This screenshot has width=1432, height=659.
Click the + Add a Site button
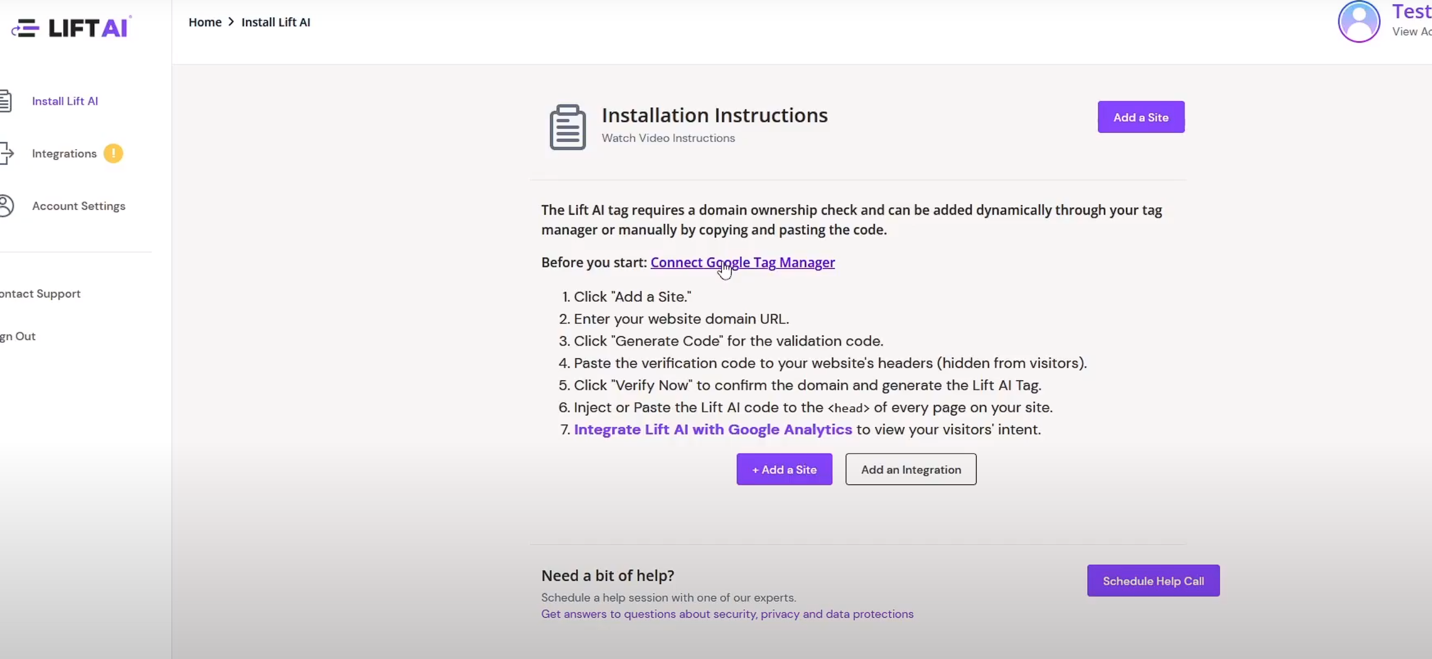point(784,469)
